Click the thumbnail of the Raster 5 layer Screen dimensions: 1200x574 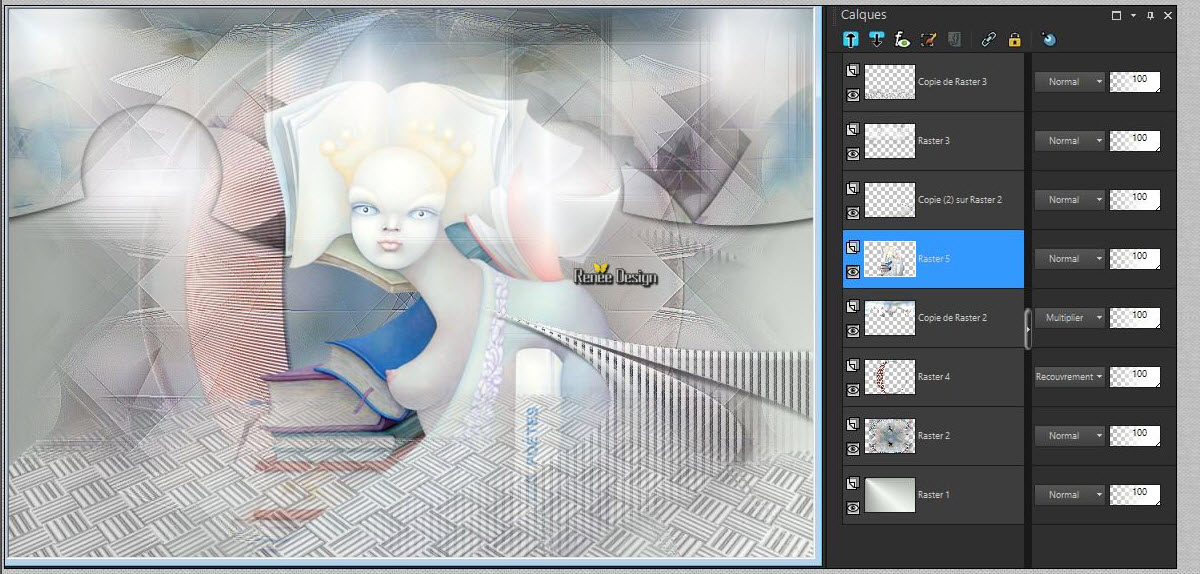coord(890,259)
